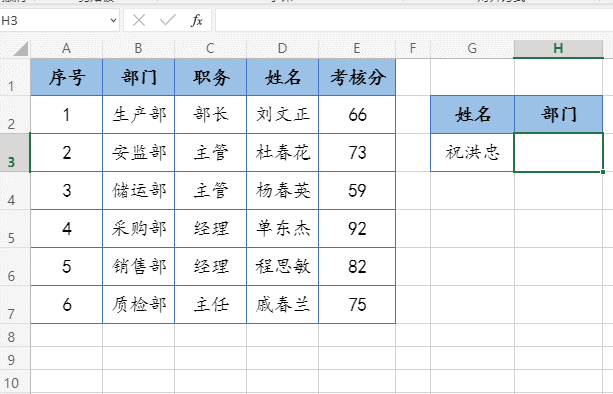Select row 1 header
The image size is (613, 394).
pos(15,77)
